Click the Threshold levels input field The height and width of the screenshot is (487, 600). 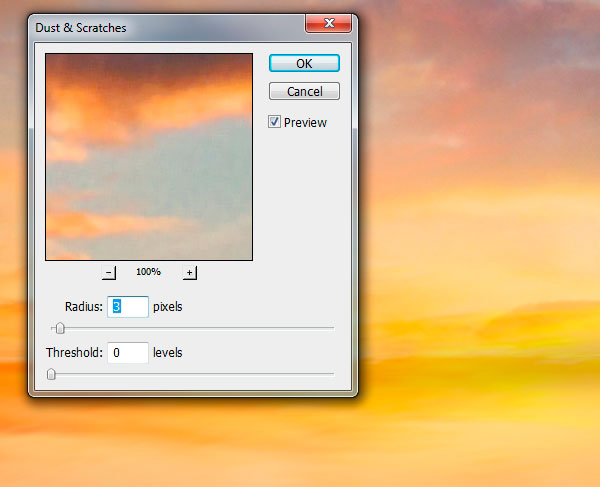pos(128,353)
